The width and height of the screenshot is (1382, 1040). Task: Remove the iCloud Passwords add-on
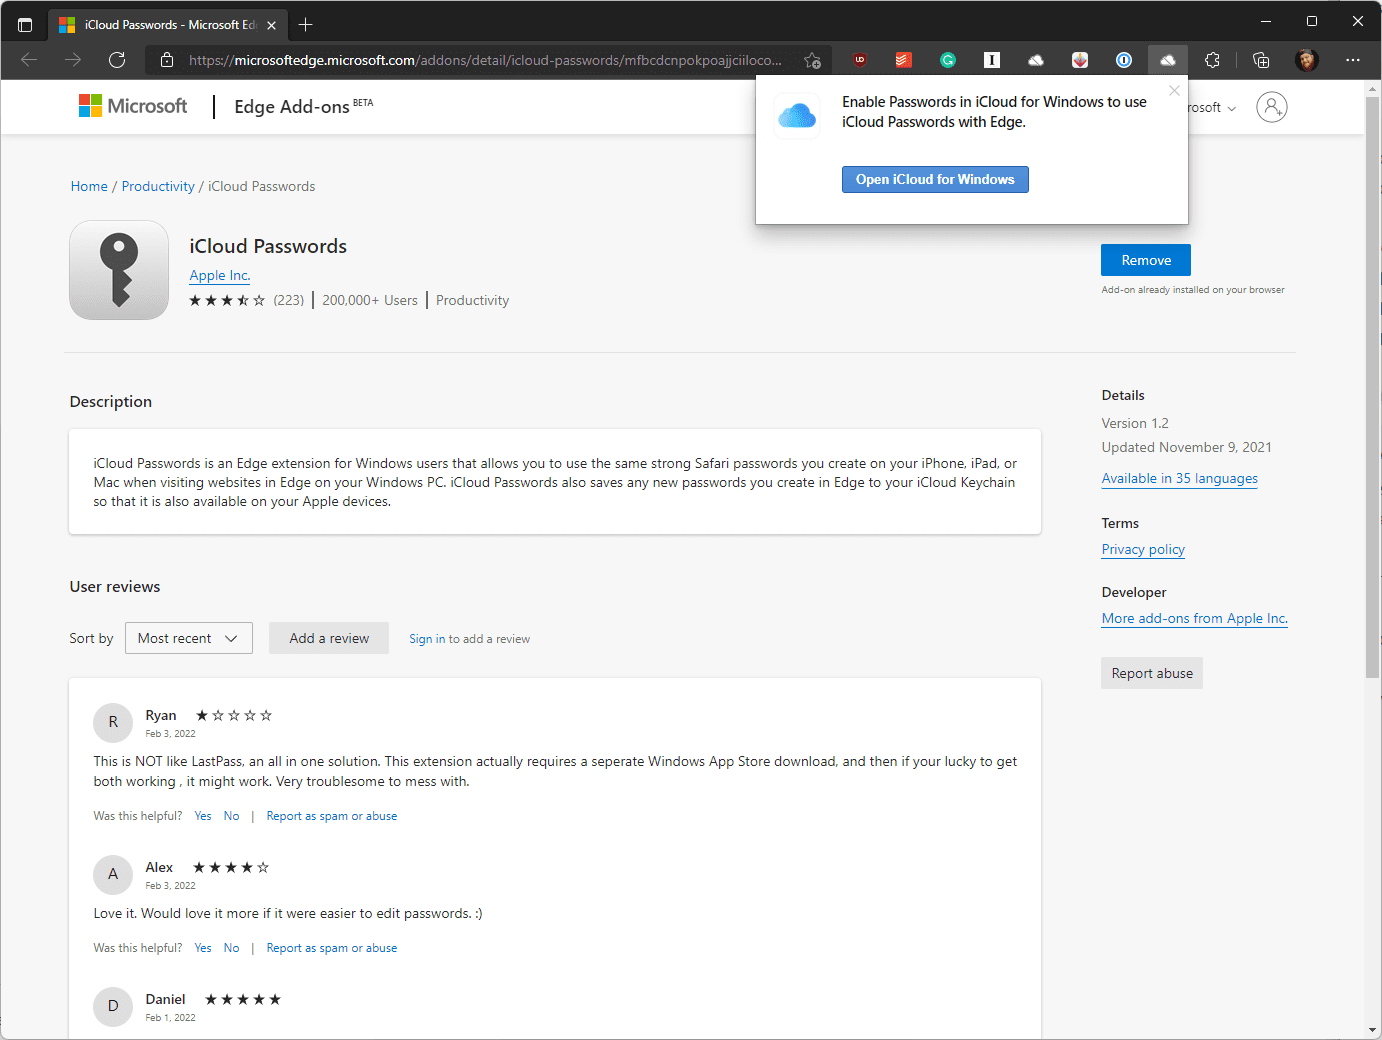(1146, 260)
